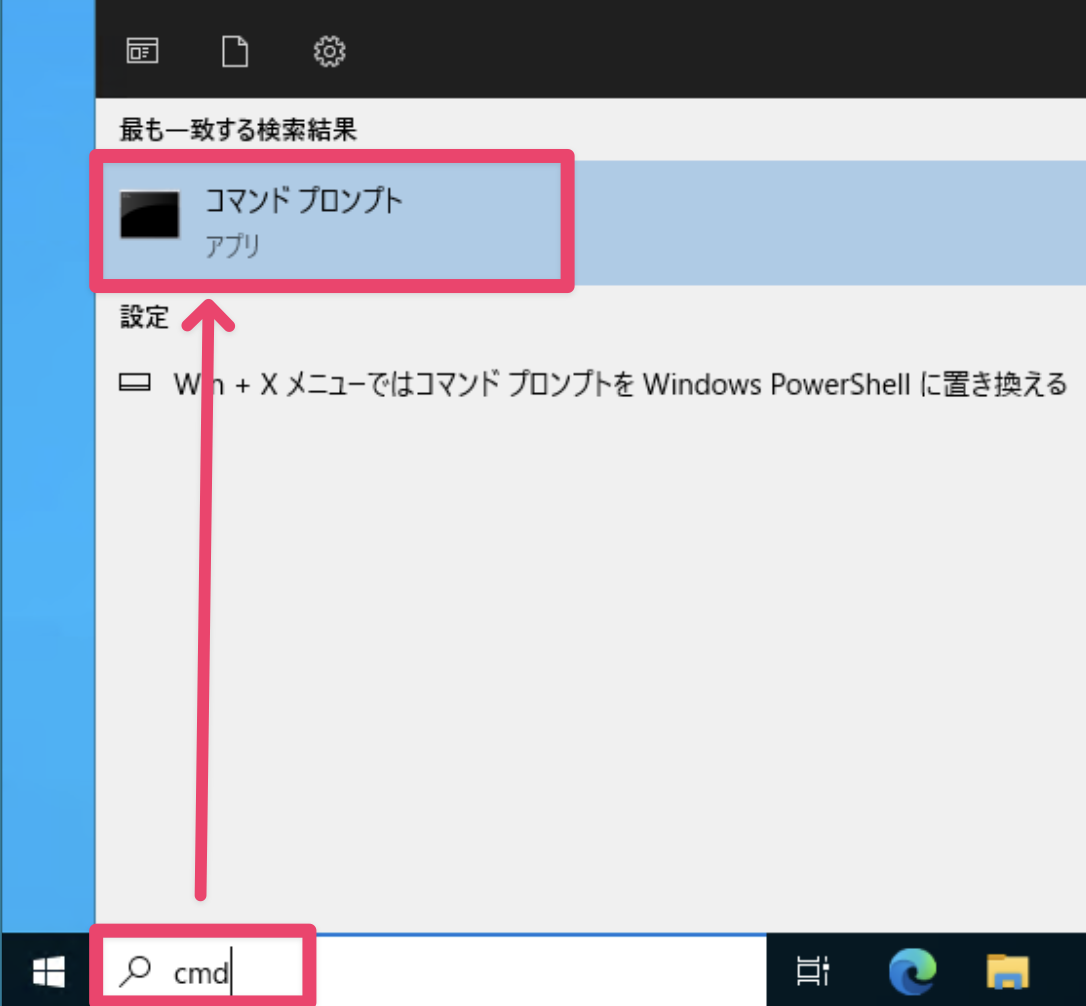Launch Microsoft Edge from the taskbar

tap(912, 970)
